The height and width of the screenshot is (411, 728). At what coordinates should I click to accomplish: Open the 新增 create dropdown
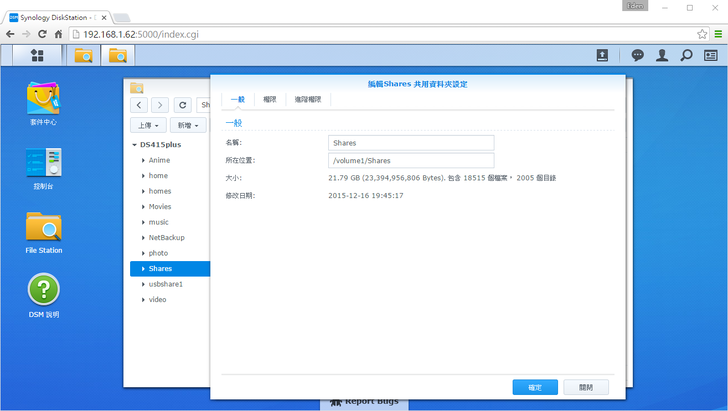tap(187, 125)
